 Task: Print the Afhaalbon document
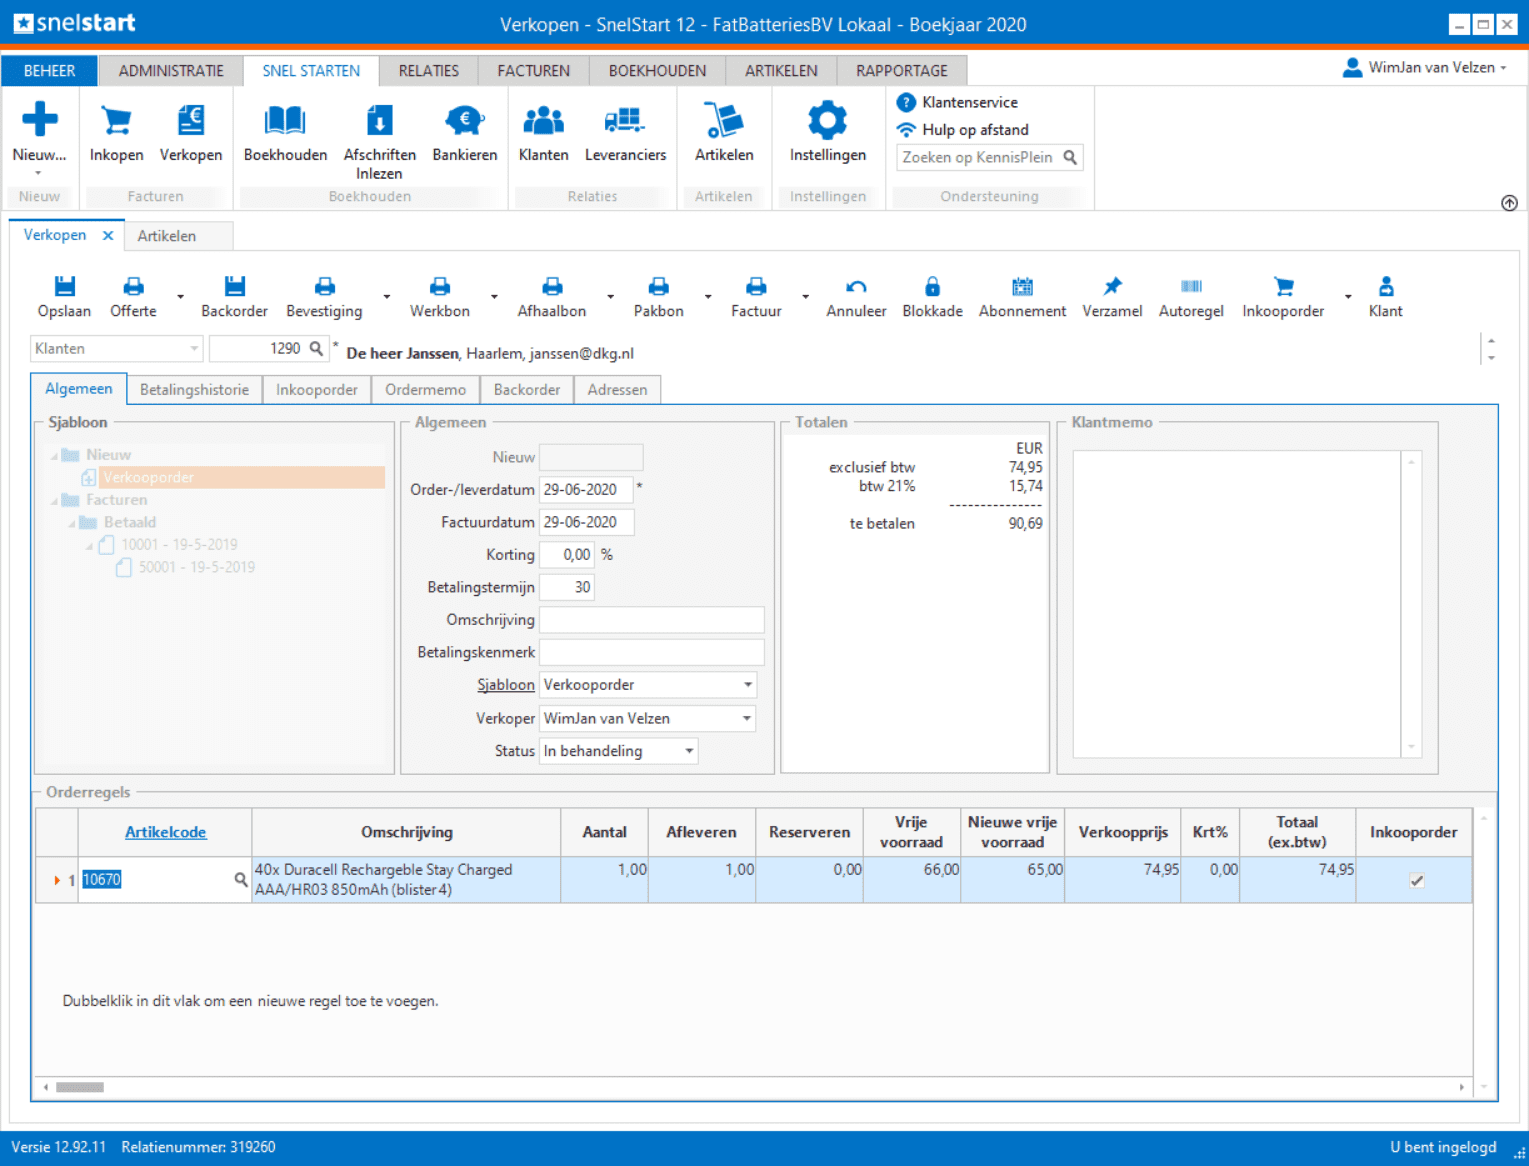(x=552, y=287)
